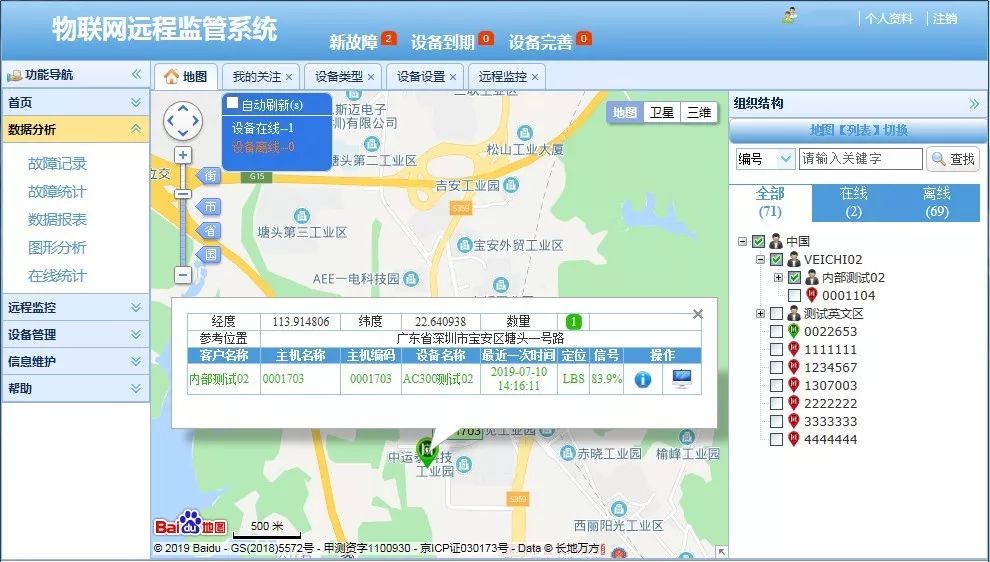Uncheck the VEICHI02 checkbox

click(x=777, y=260)
